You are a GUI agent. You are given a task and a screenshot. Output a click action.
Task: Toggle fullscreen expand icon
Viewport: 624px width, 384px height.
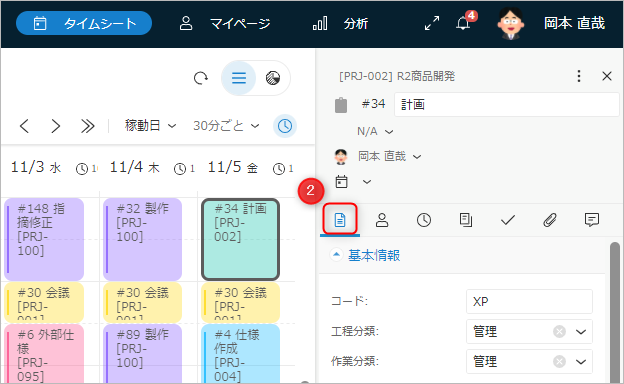pyautogui.click(x=432, y=23)
